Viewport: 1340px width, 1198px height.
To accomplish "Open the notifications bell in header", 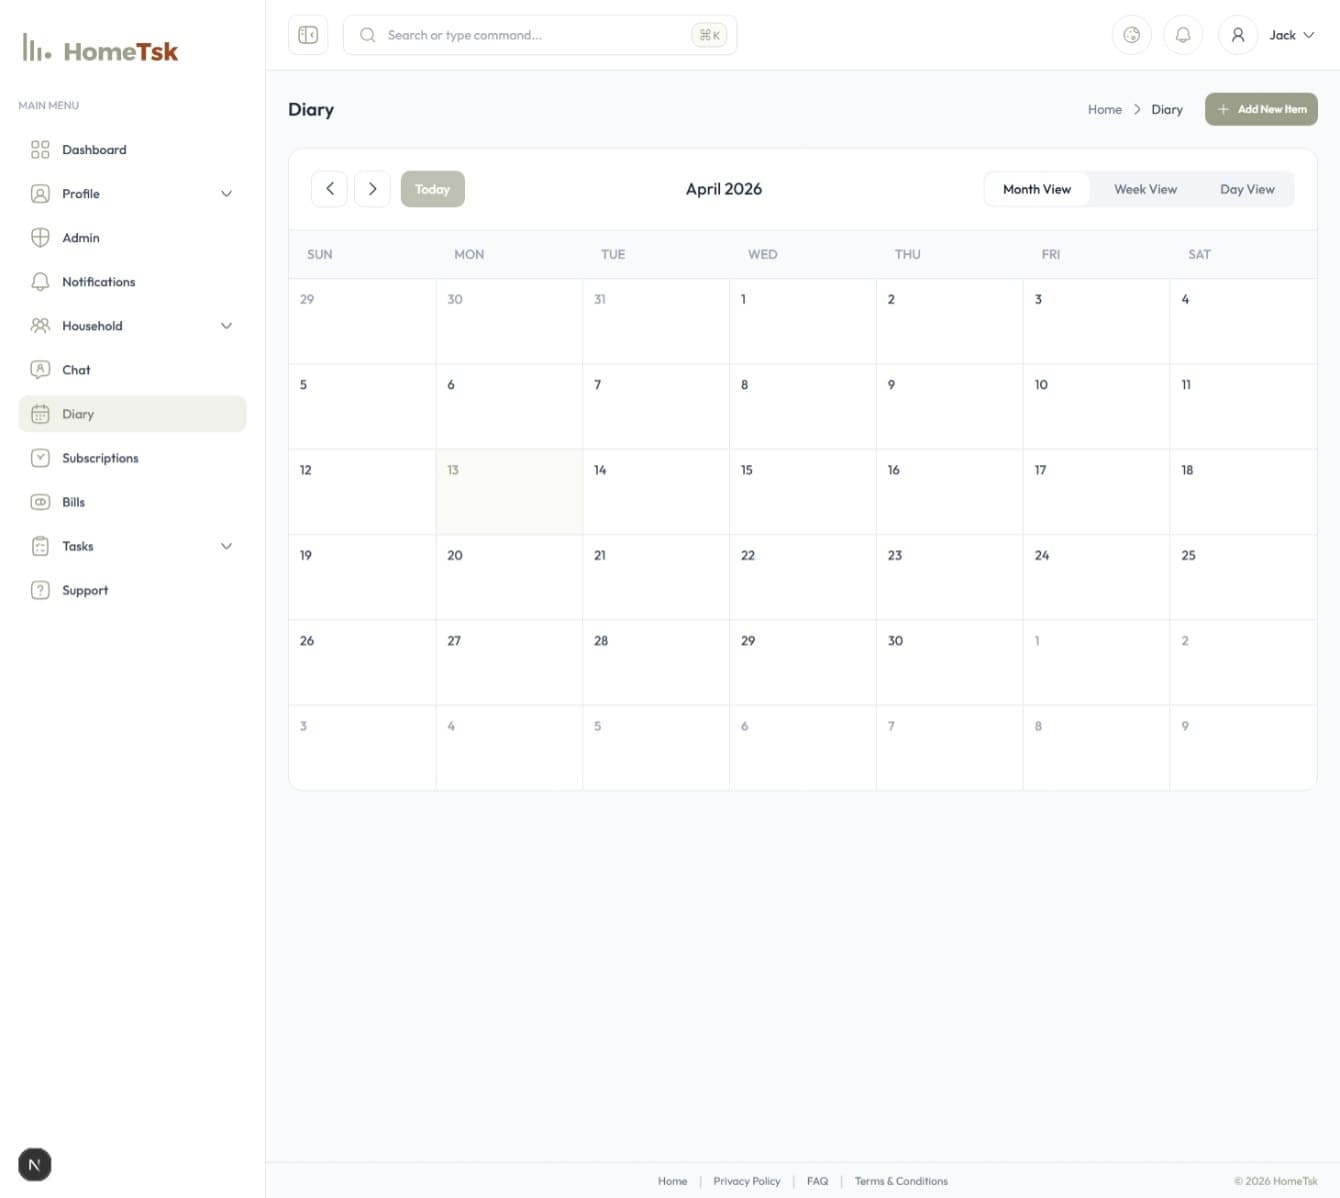I will point(1182,35).
